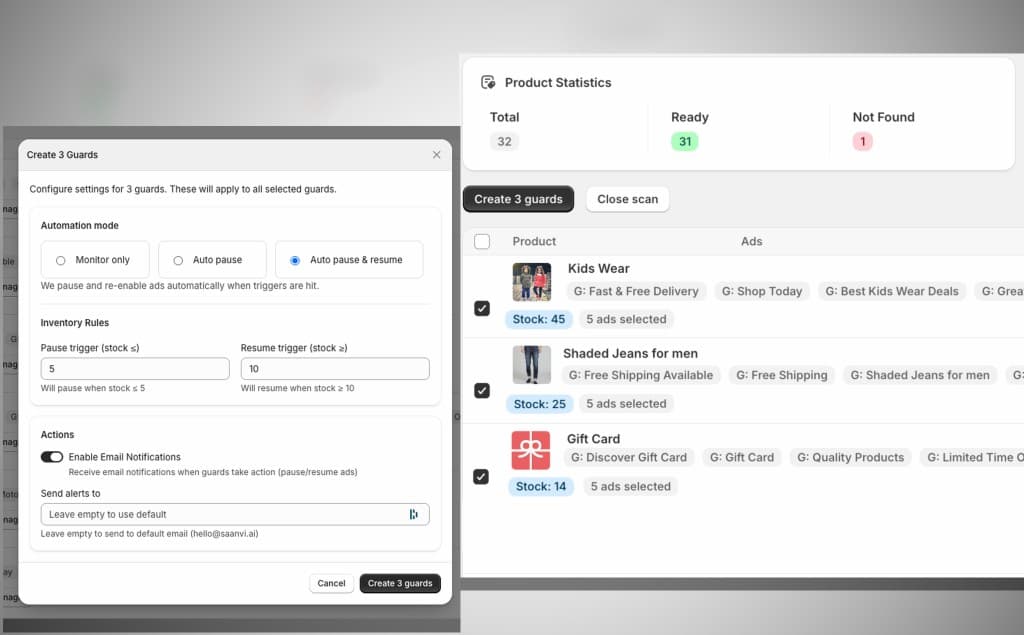Check the select-all products checkbox
The image size is (1024, 635).
pos(481,241)
